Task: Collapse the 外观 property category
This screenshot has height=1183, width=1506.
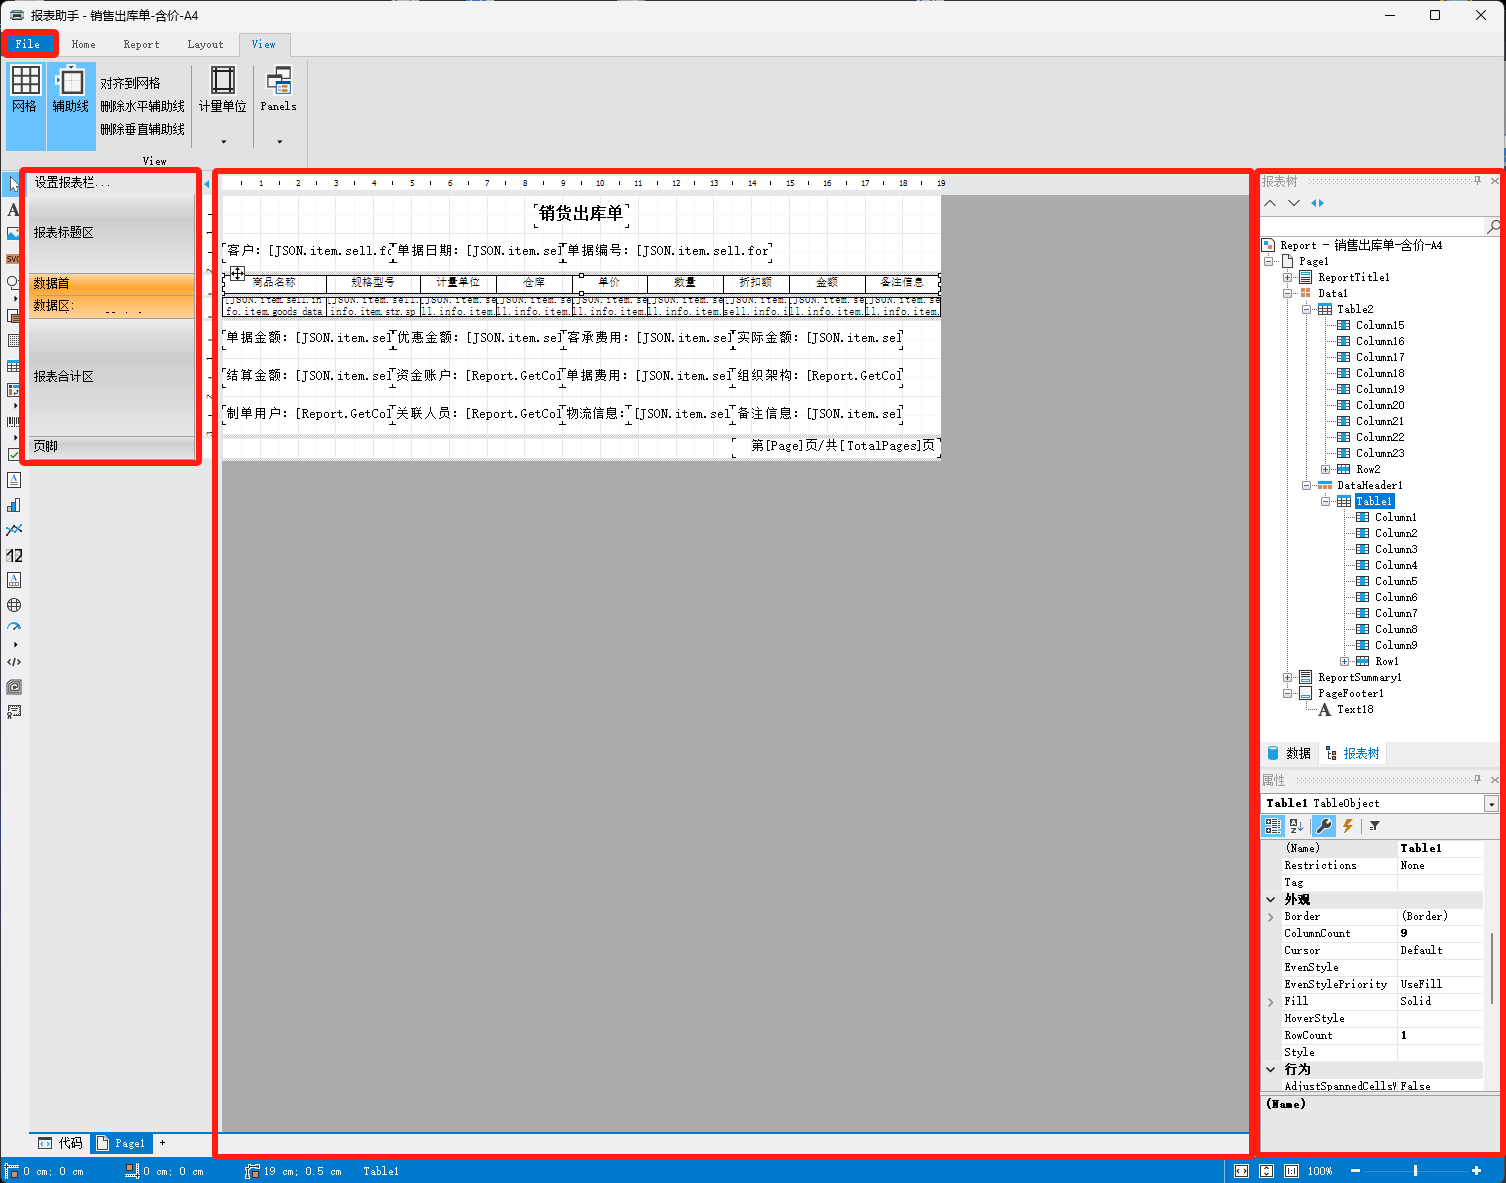Action: pos(1271,899)
